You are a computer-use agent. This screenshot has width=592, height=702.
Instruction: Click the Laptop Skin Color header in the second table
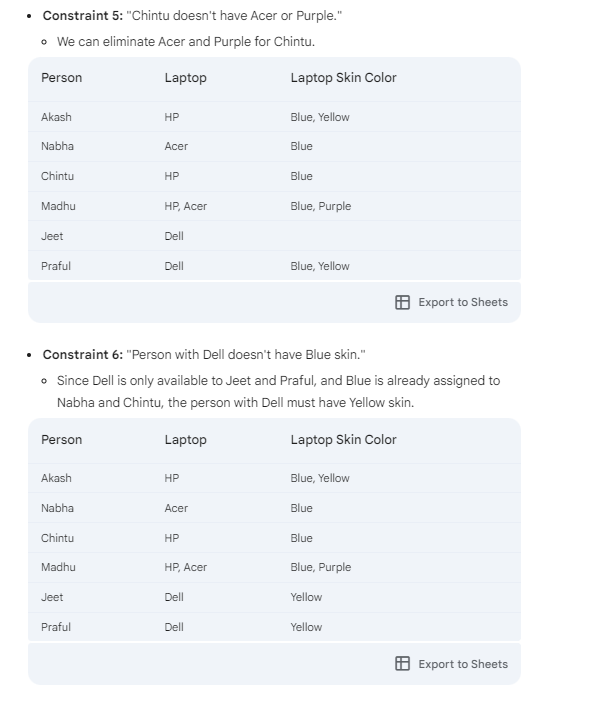pyautogui.click(x=343, y=439)
